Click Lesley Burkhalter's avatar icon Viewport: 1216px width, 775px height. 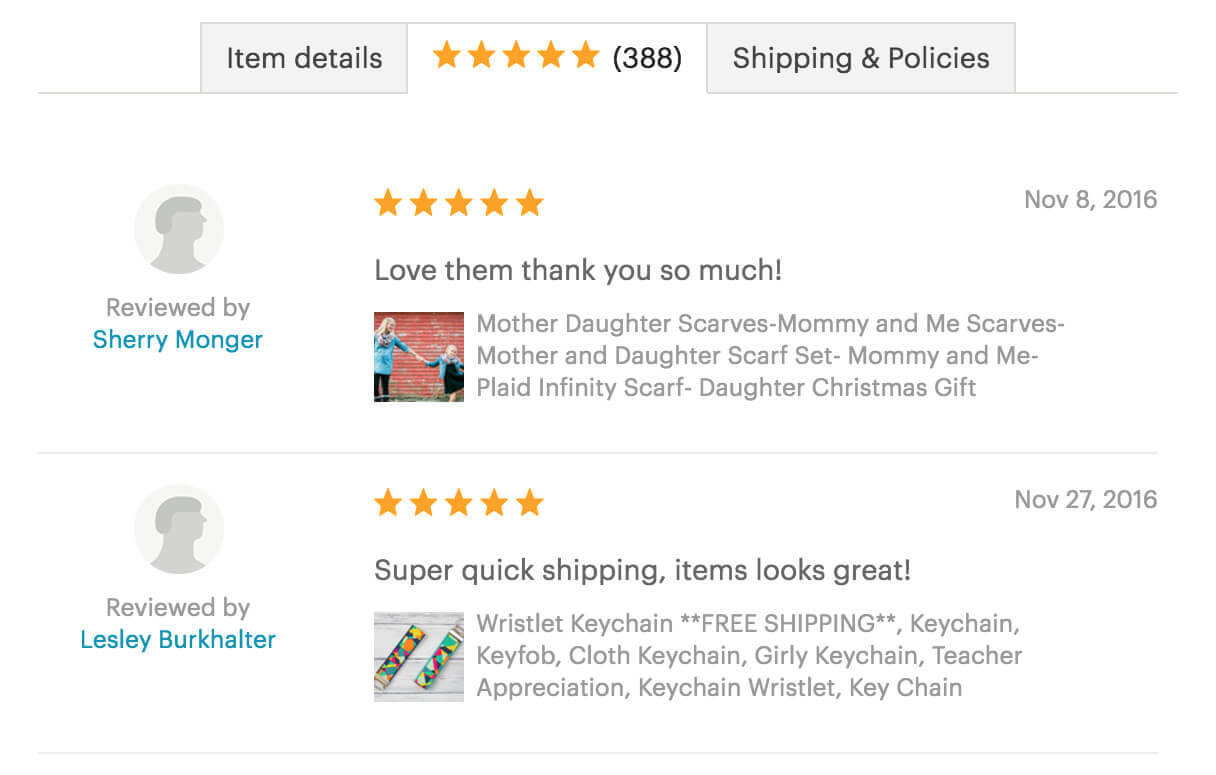[x=179, y=529]
